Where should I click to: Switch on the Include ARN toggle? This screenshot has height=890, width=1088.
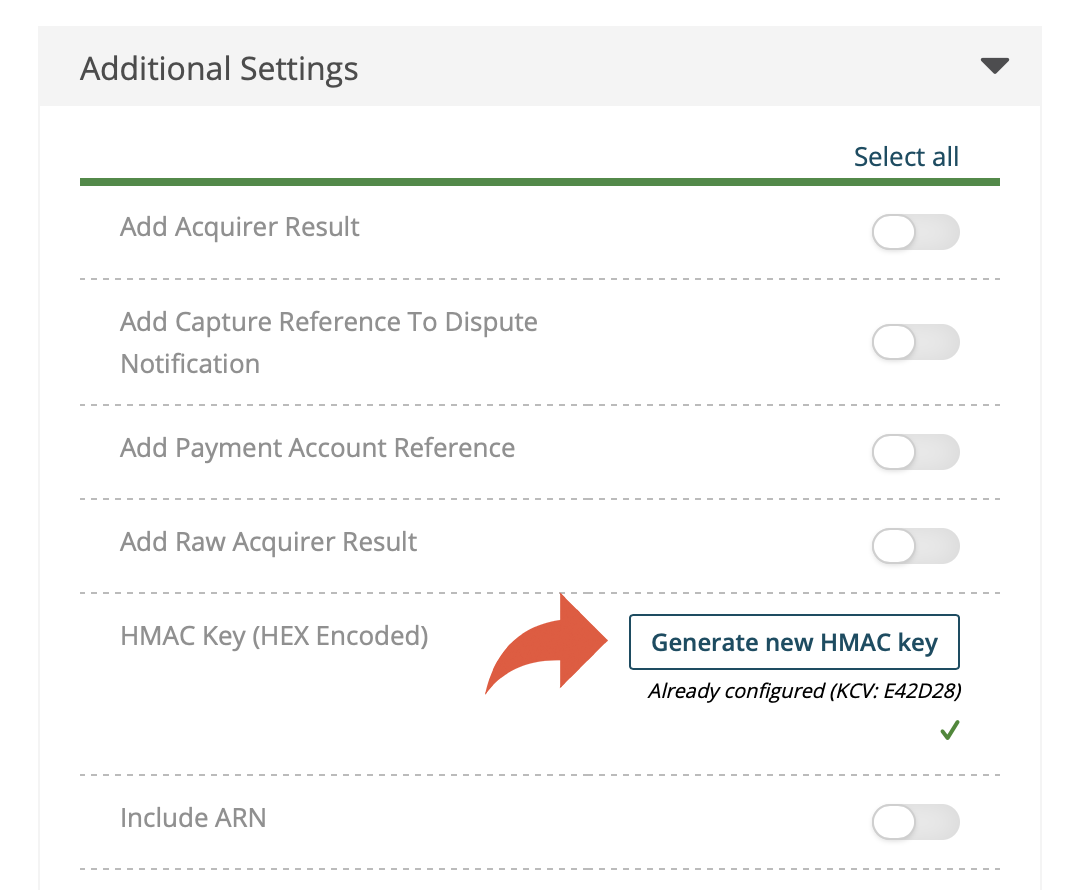[x=916, y=822]
